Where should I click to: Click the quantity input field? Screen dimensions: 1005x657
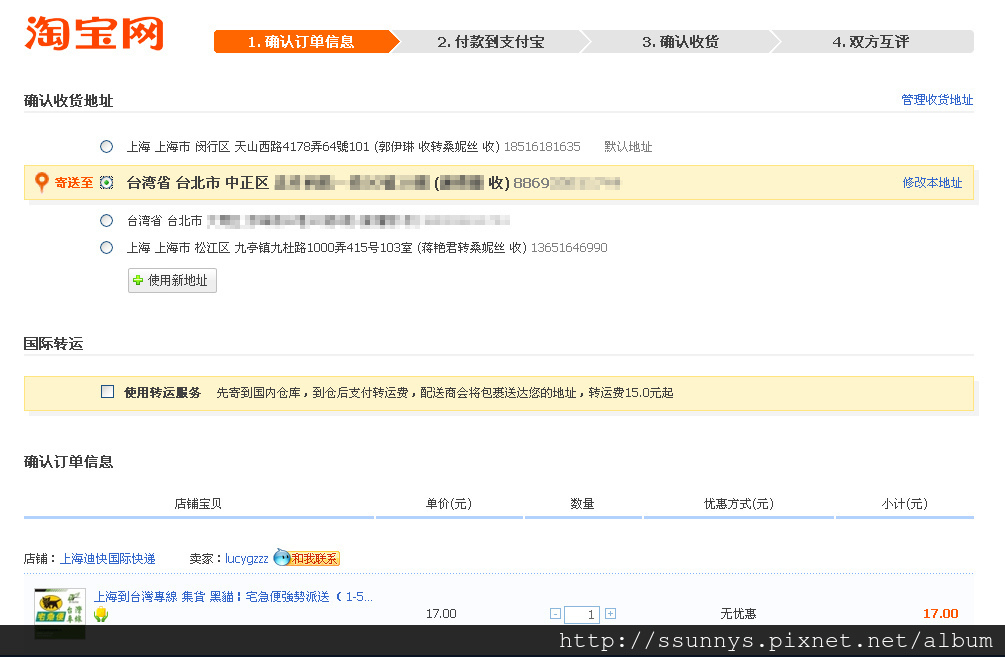pos(582,615)
